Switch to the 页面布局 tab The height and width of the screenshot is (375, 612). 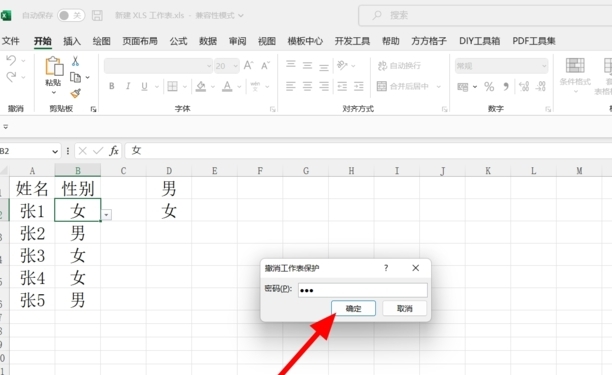pyautogui.click(x=140, y=41)
